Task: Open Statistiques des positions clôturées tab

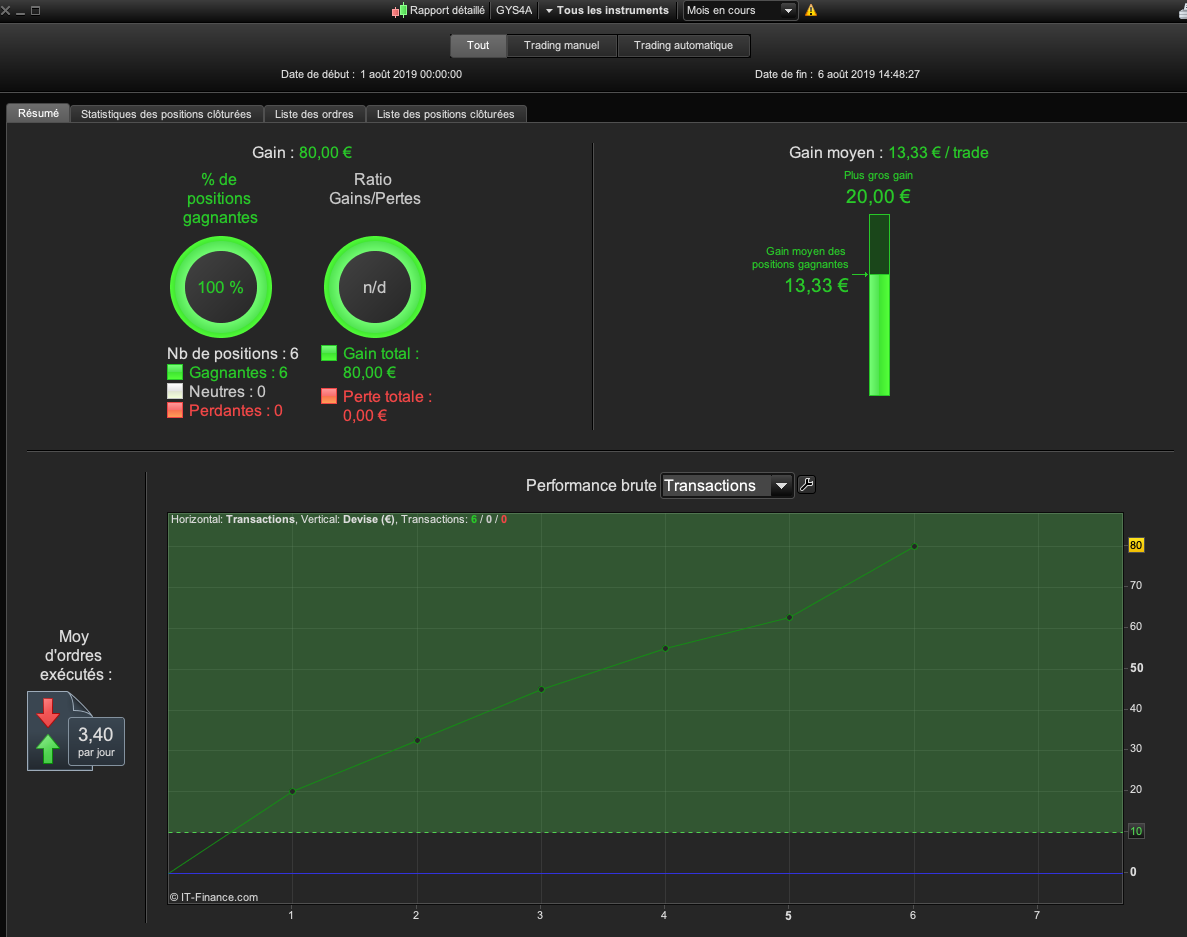Action: pyautogui.click(x=167, y=114)
